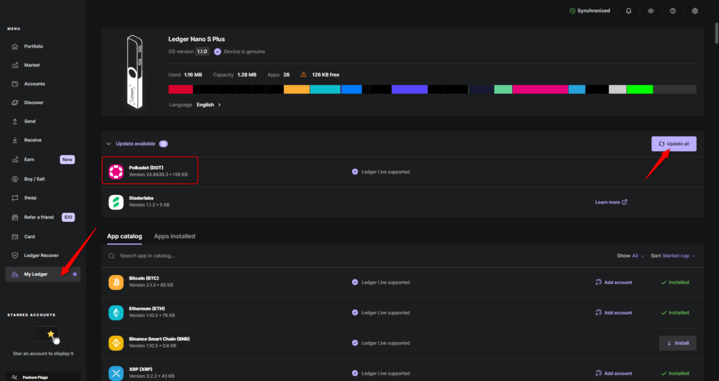Click the Staderlabs app icon

[116, 202]
